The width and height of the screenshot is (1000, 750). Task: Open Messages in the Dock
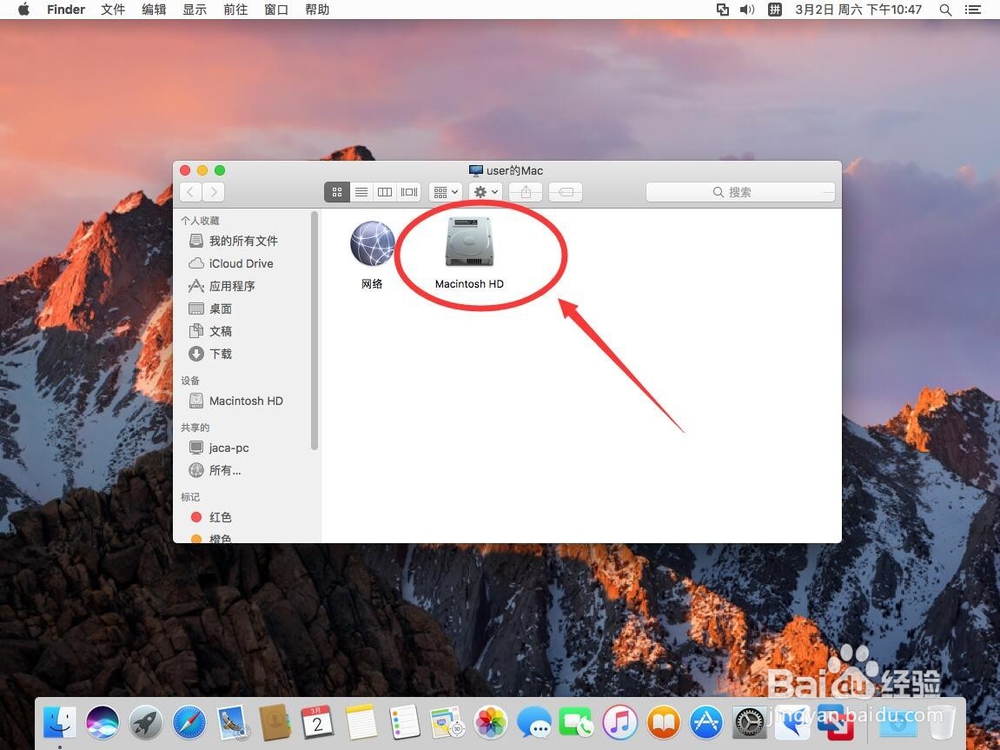534,723
